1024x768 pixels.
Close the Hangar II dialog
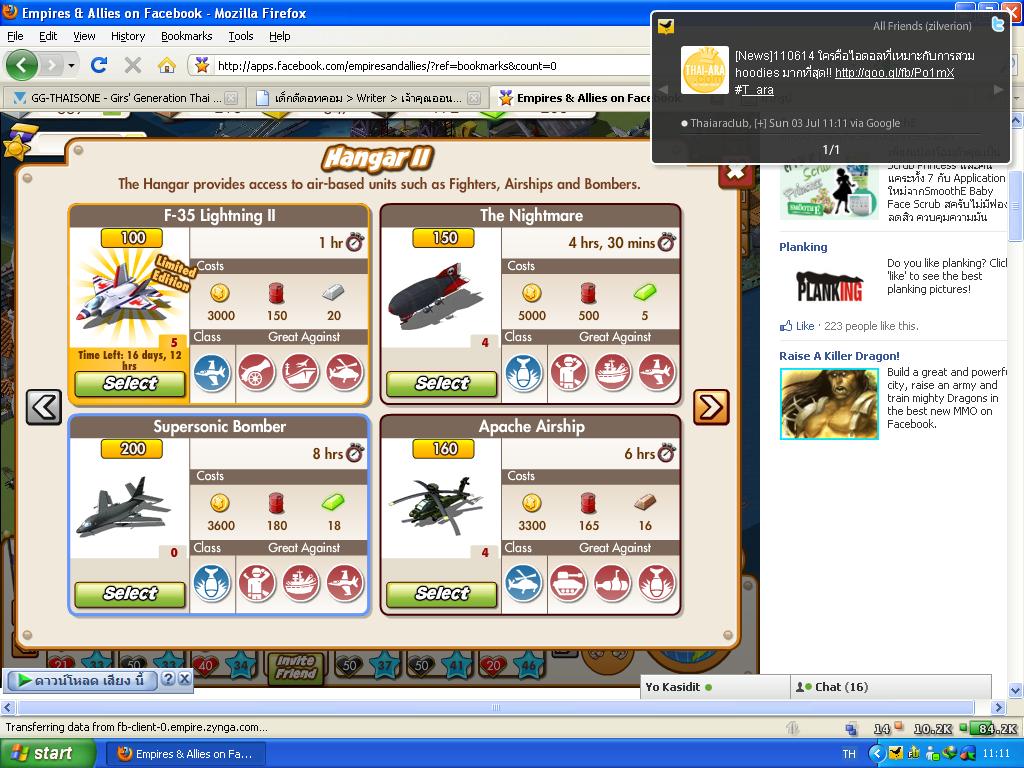click(x=735, y=173)
